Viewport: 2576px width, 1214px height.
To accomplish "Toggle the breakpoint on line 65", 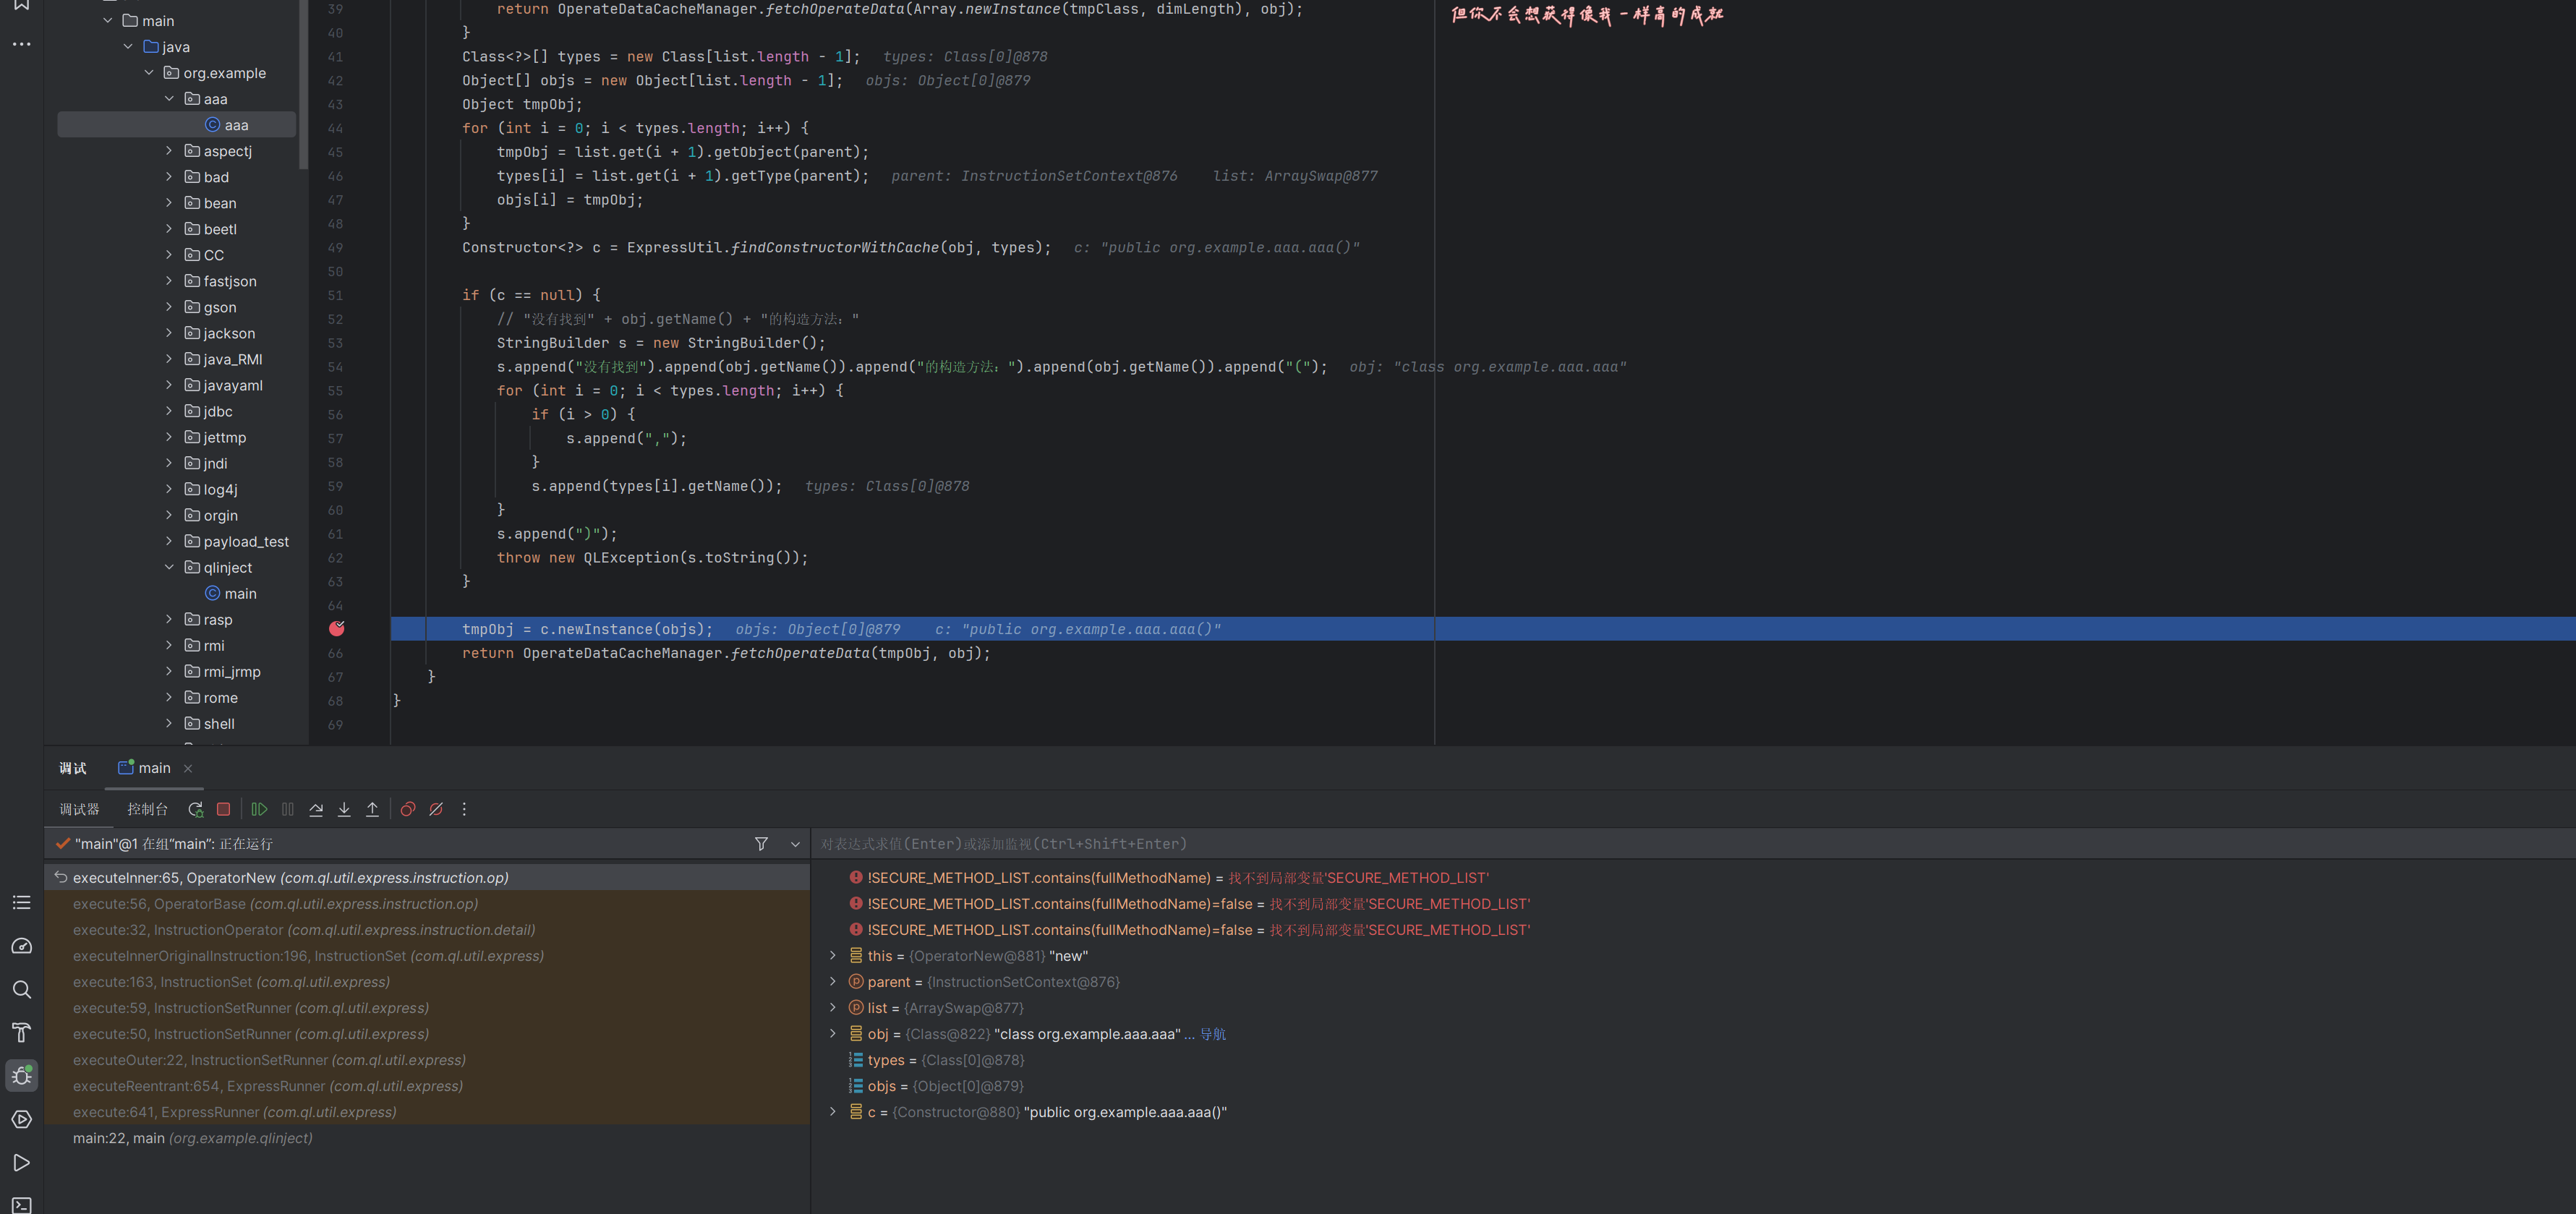I will pyautogui.click(x=337, y=628).
